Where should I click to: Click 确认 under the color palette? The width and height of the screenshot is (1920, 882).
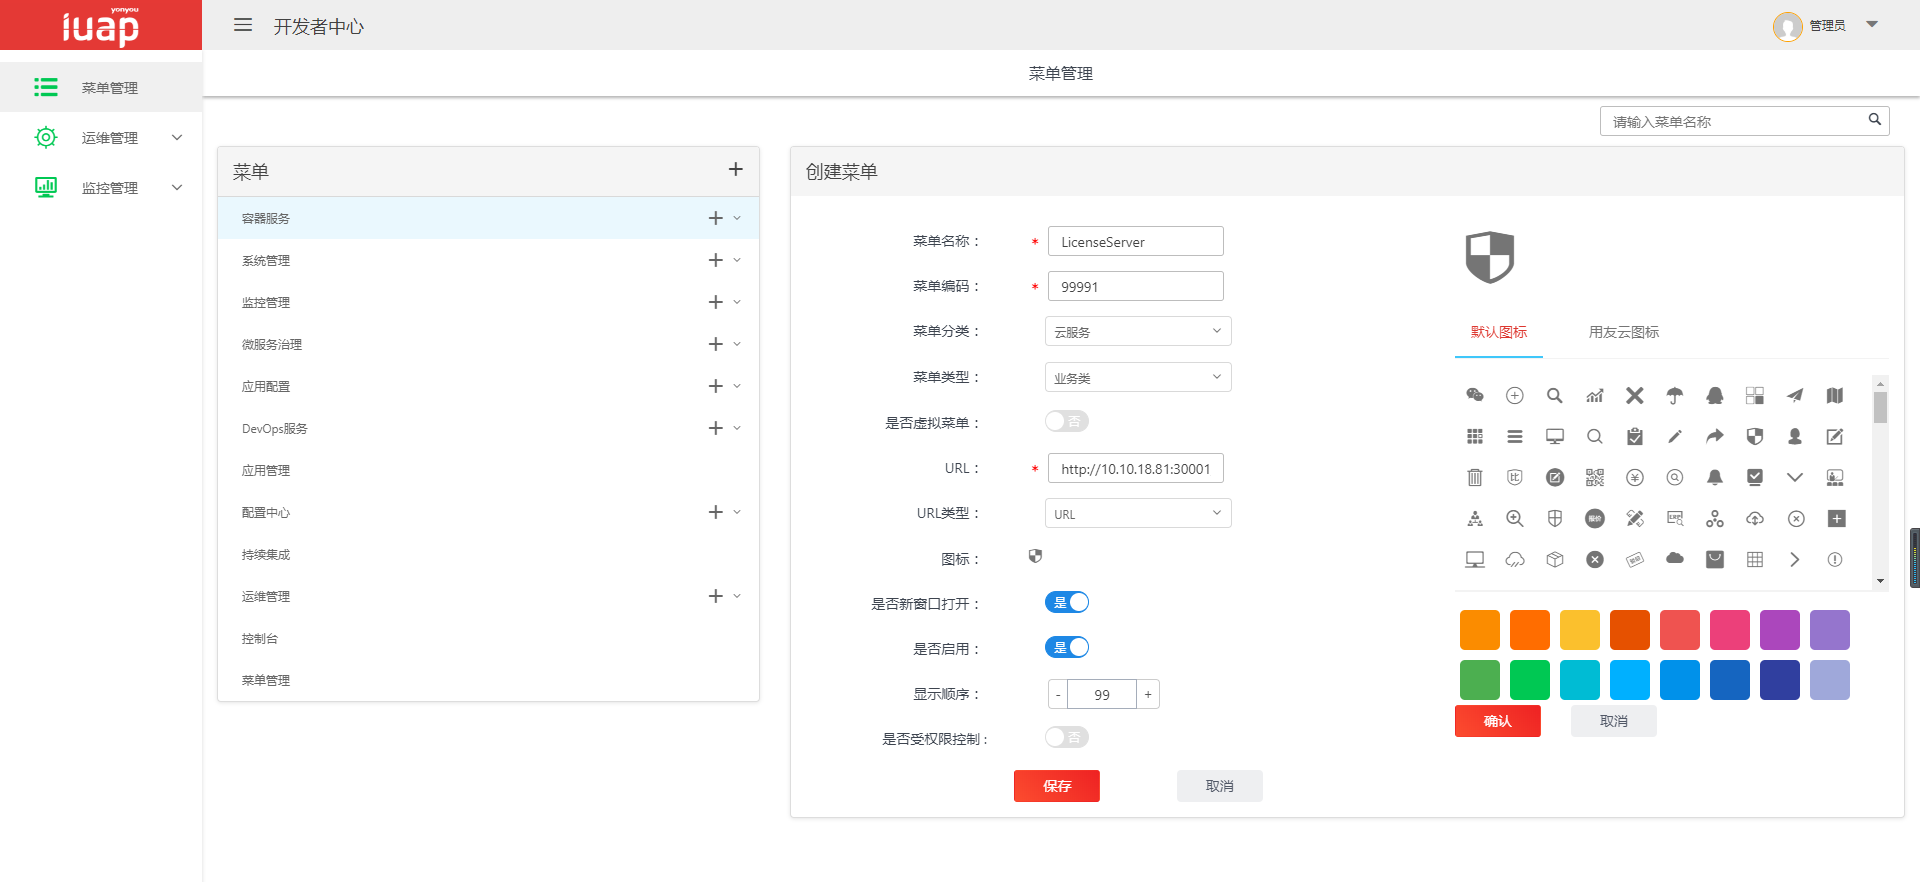click(1497, 721)
